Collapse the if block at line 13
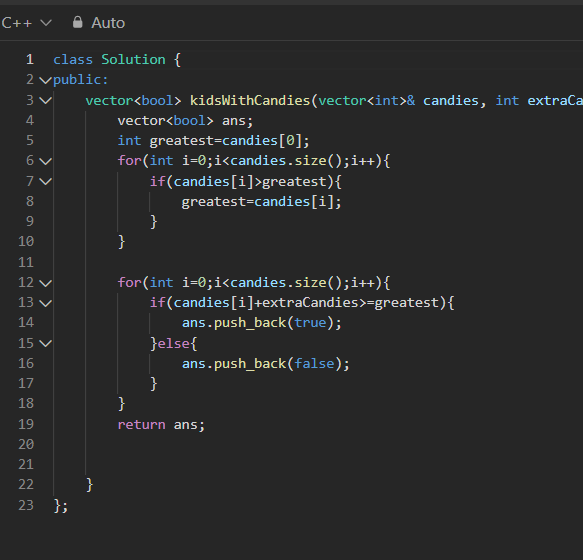 pyautogui.click(x=45, y=303)
